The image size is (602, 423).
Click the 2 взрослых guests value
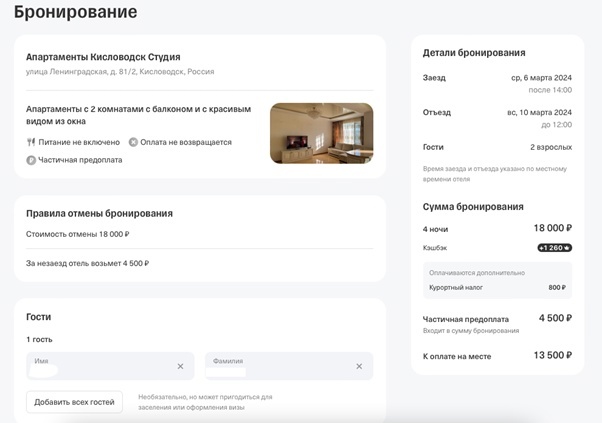coord(551,147)
